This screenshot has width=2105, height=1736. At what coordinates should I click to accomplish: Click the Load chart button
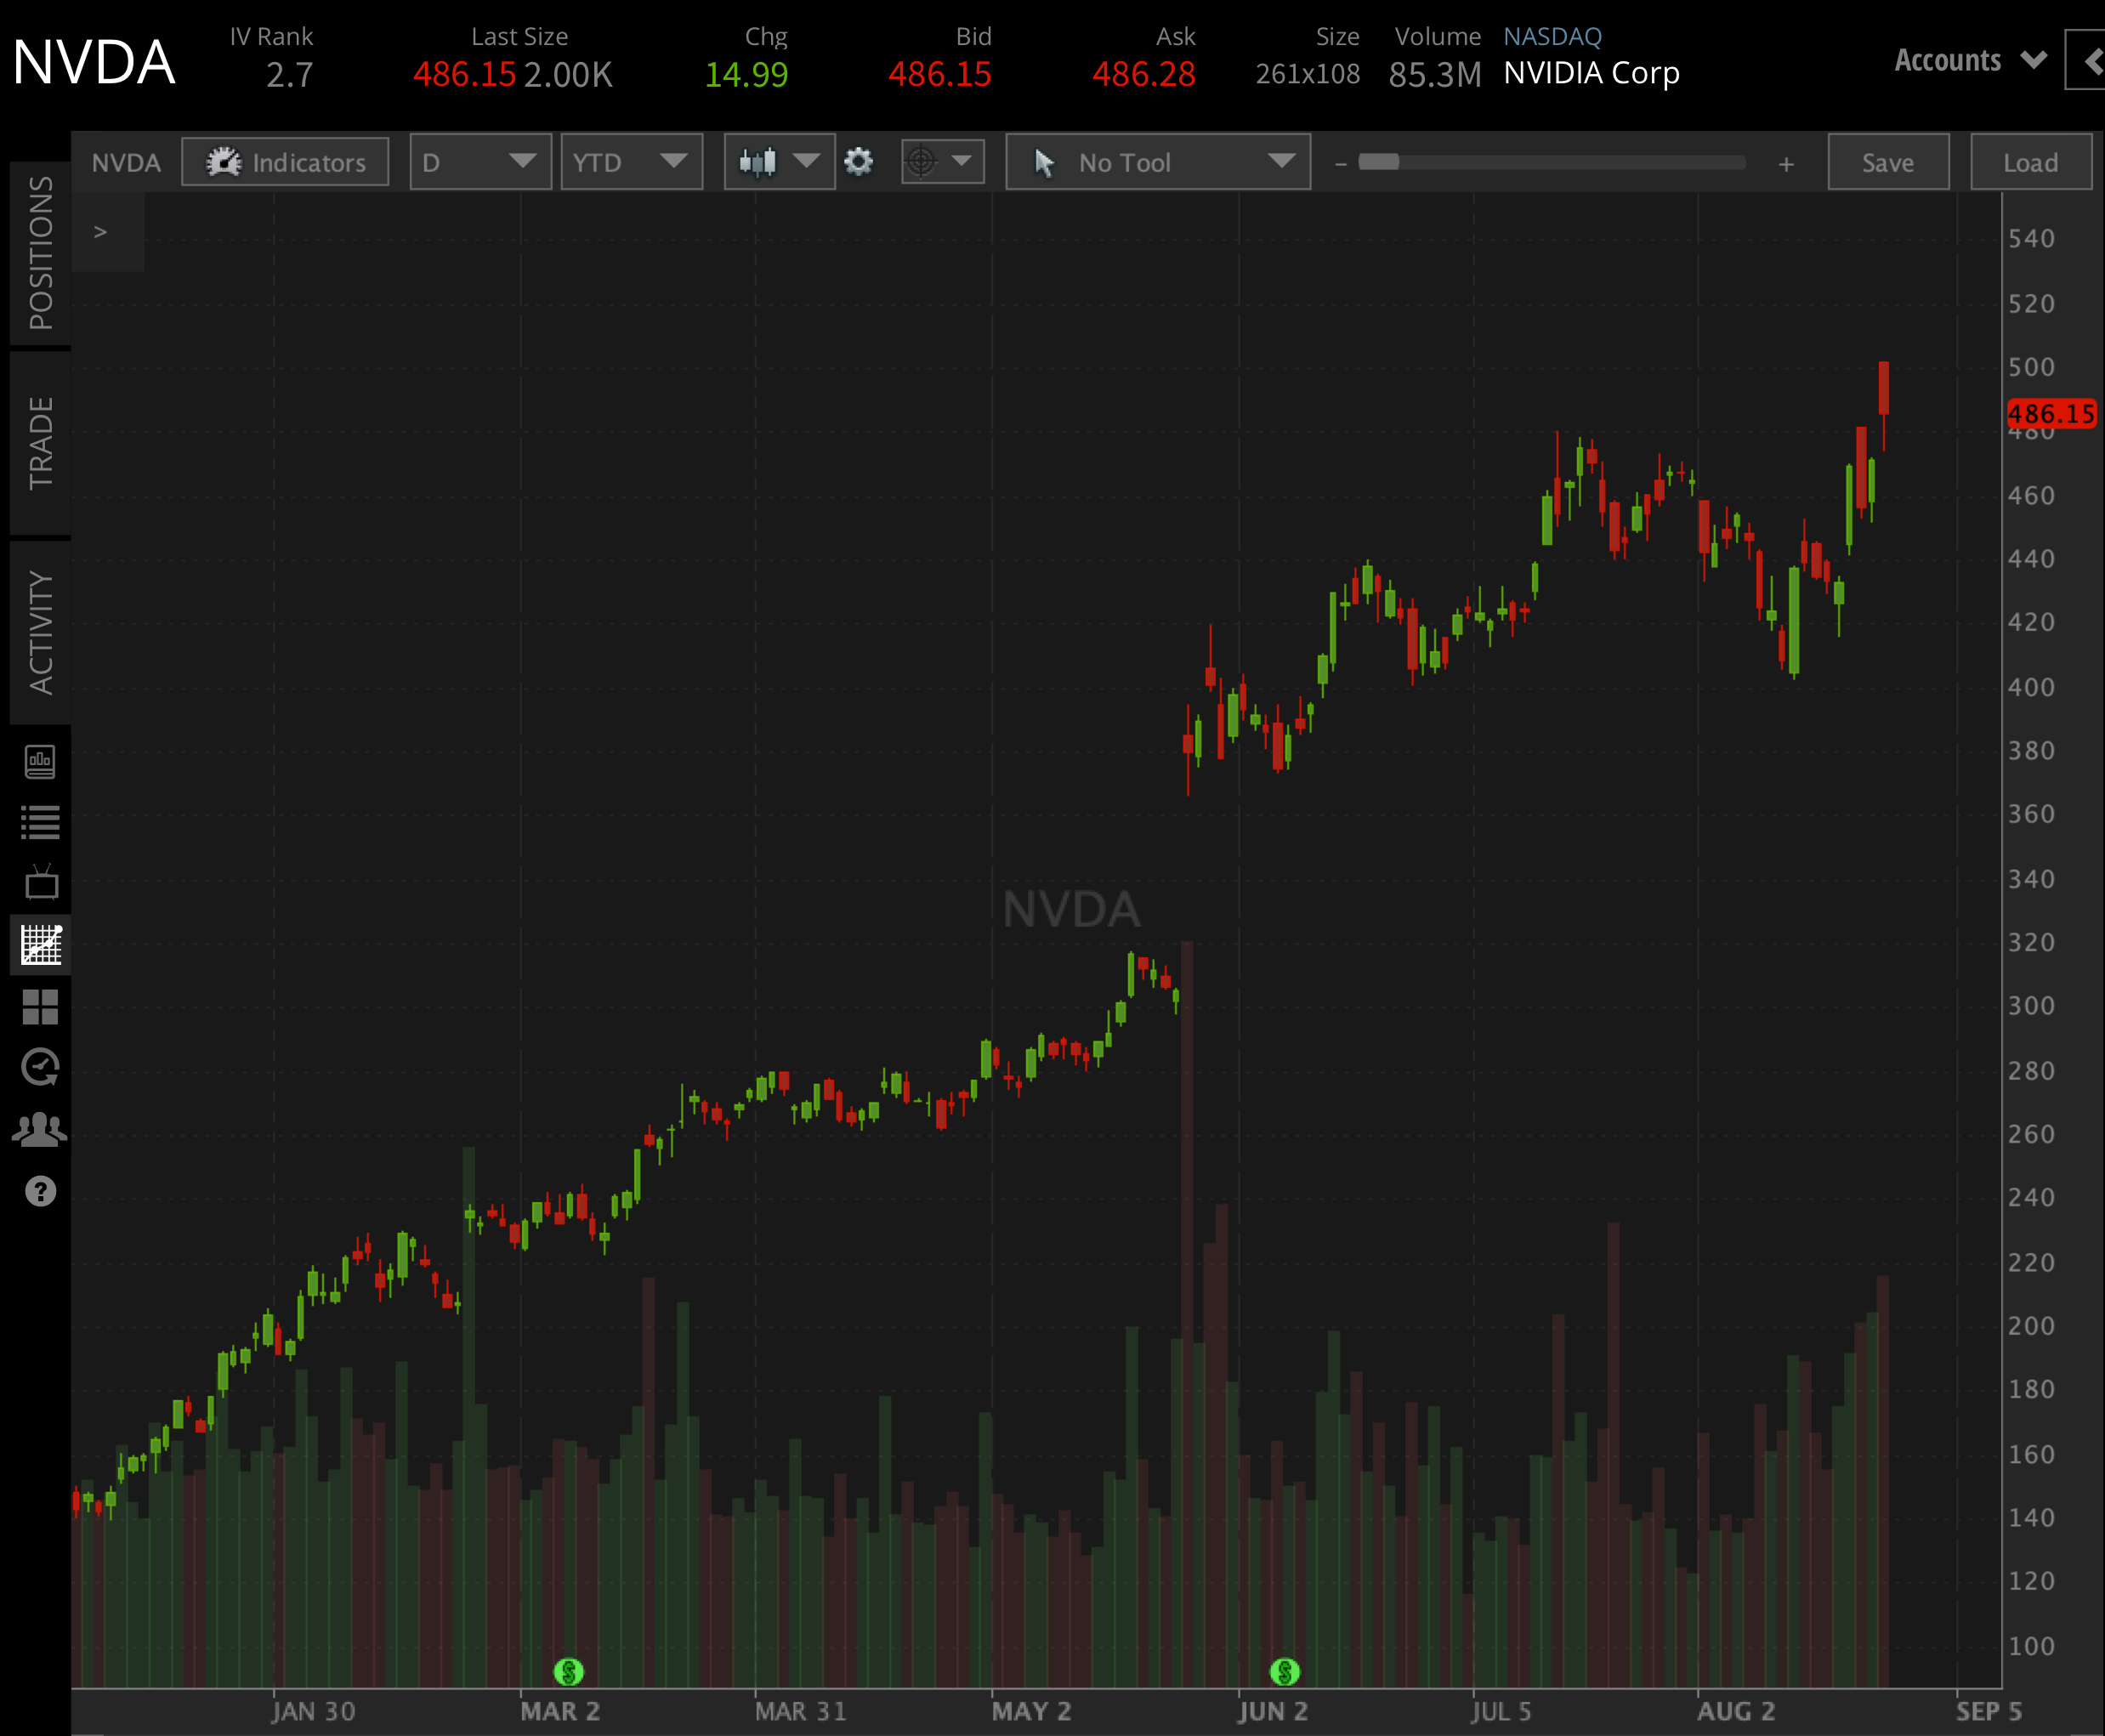[x=2031, y=161]
